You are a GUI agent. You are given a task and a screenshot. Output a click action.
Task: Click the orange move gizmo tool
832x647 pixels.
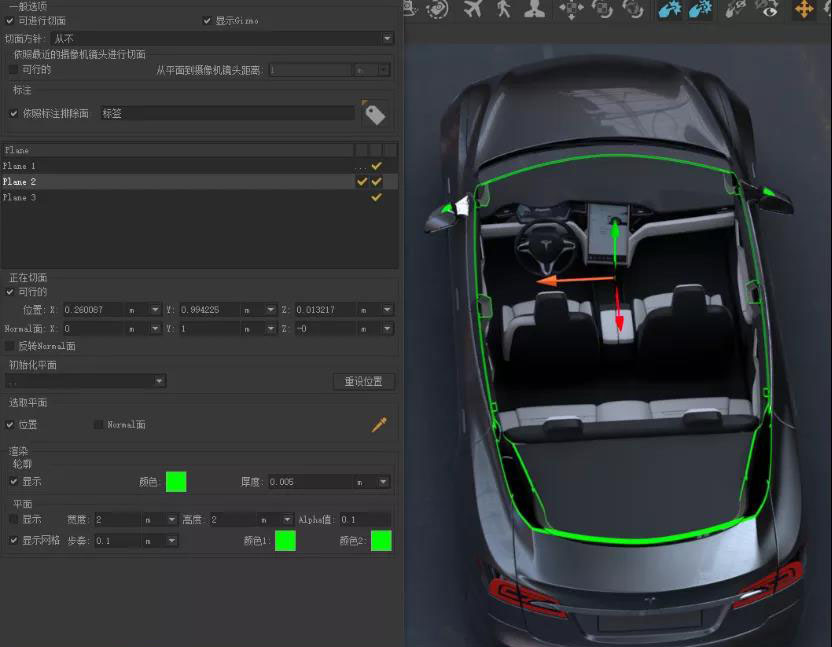(803, 9)
